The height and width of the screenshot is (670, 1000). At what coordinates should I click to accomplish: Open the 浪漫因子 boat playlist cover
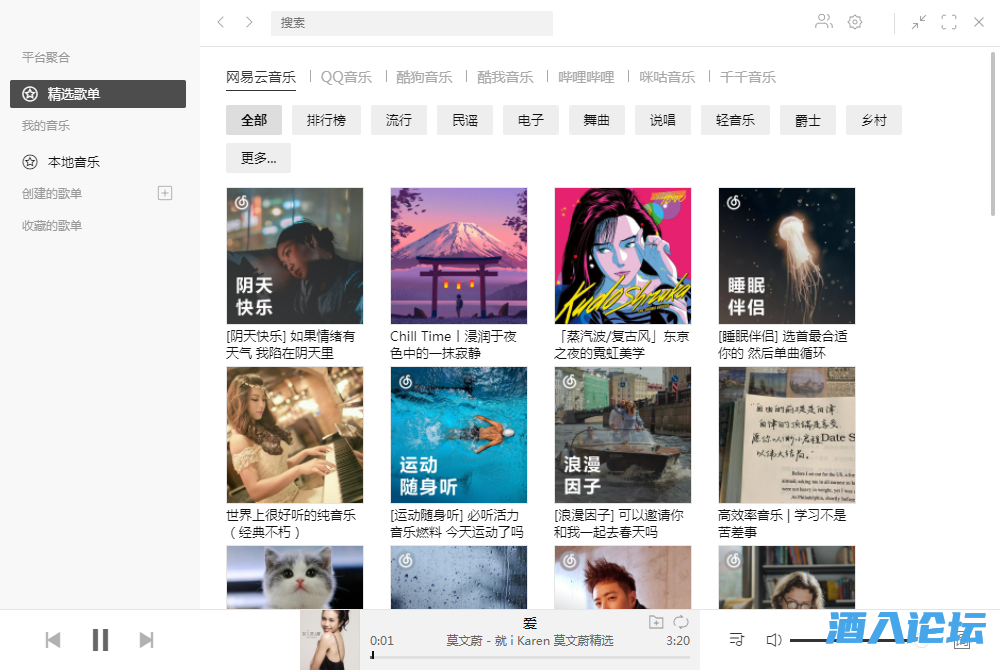tap(622, 435)
